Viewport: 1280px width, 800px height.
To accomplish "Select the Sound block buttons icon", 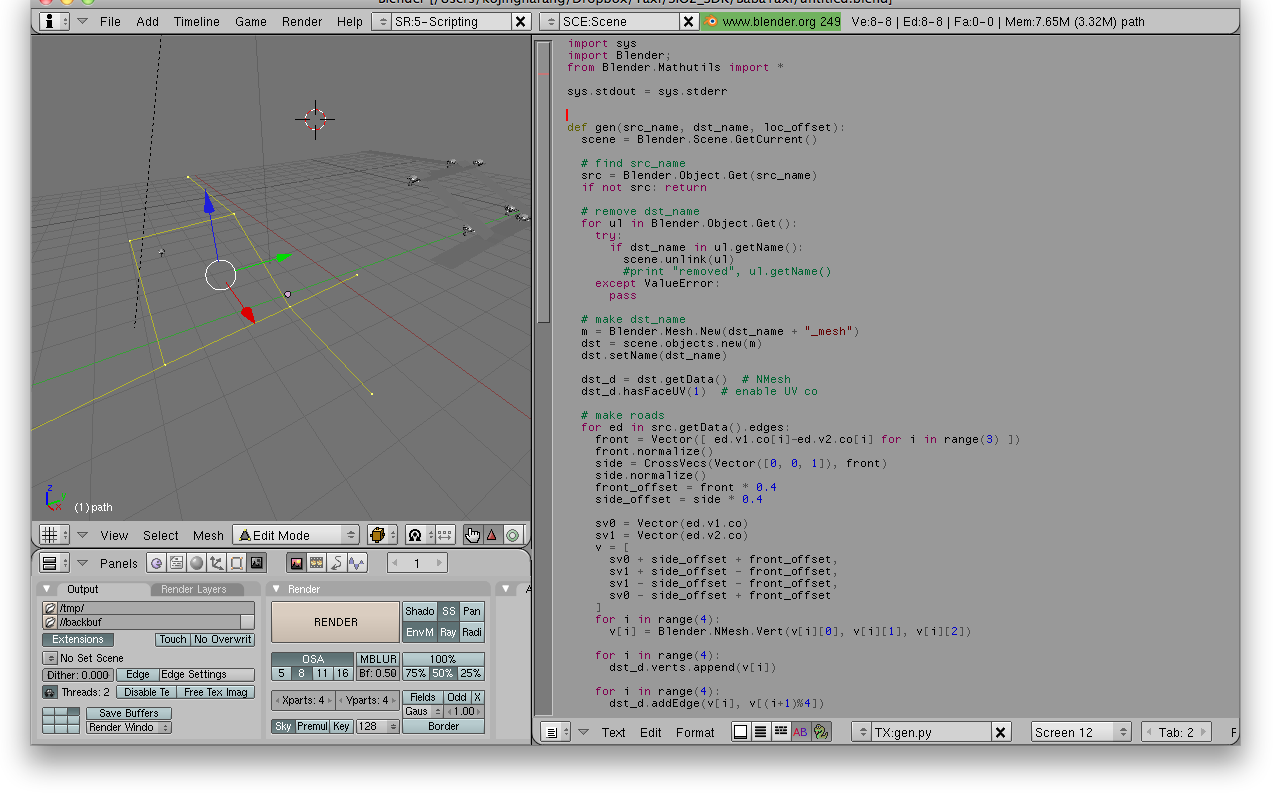I will [x=357, y=563].
